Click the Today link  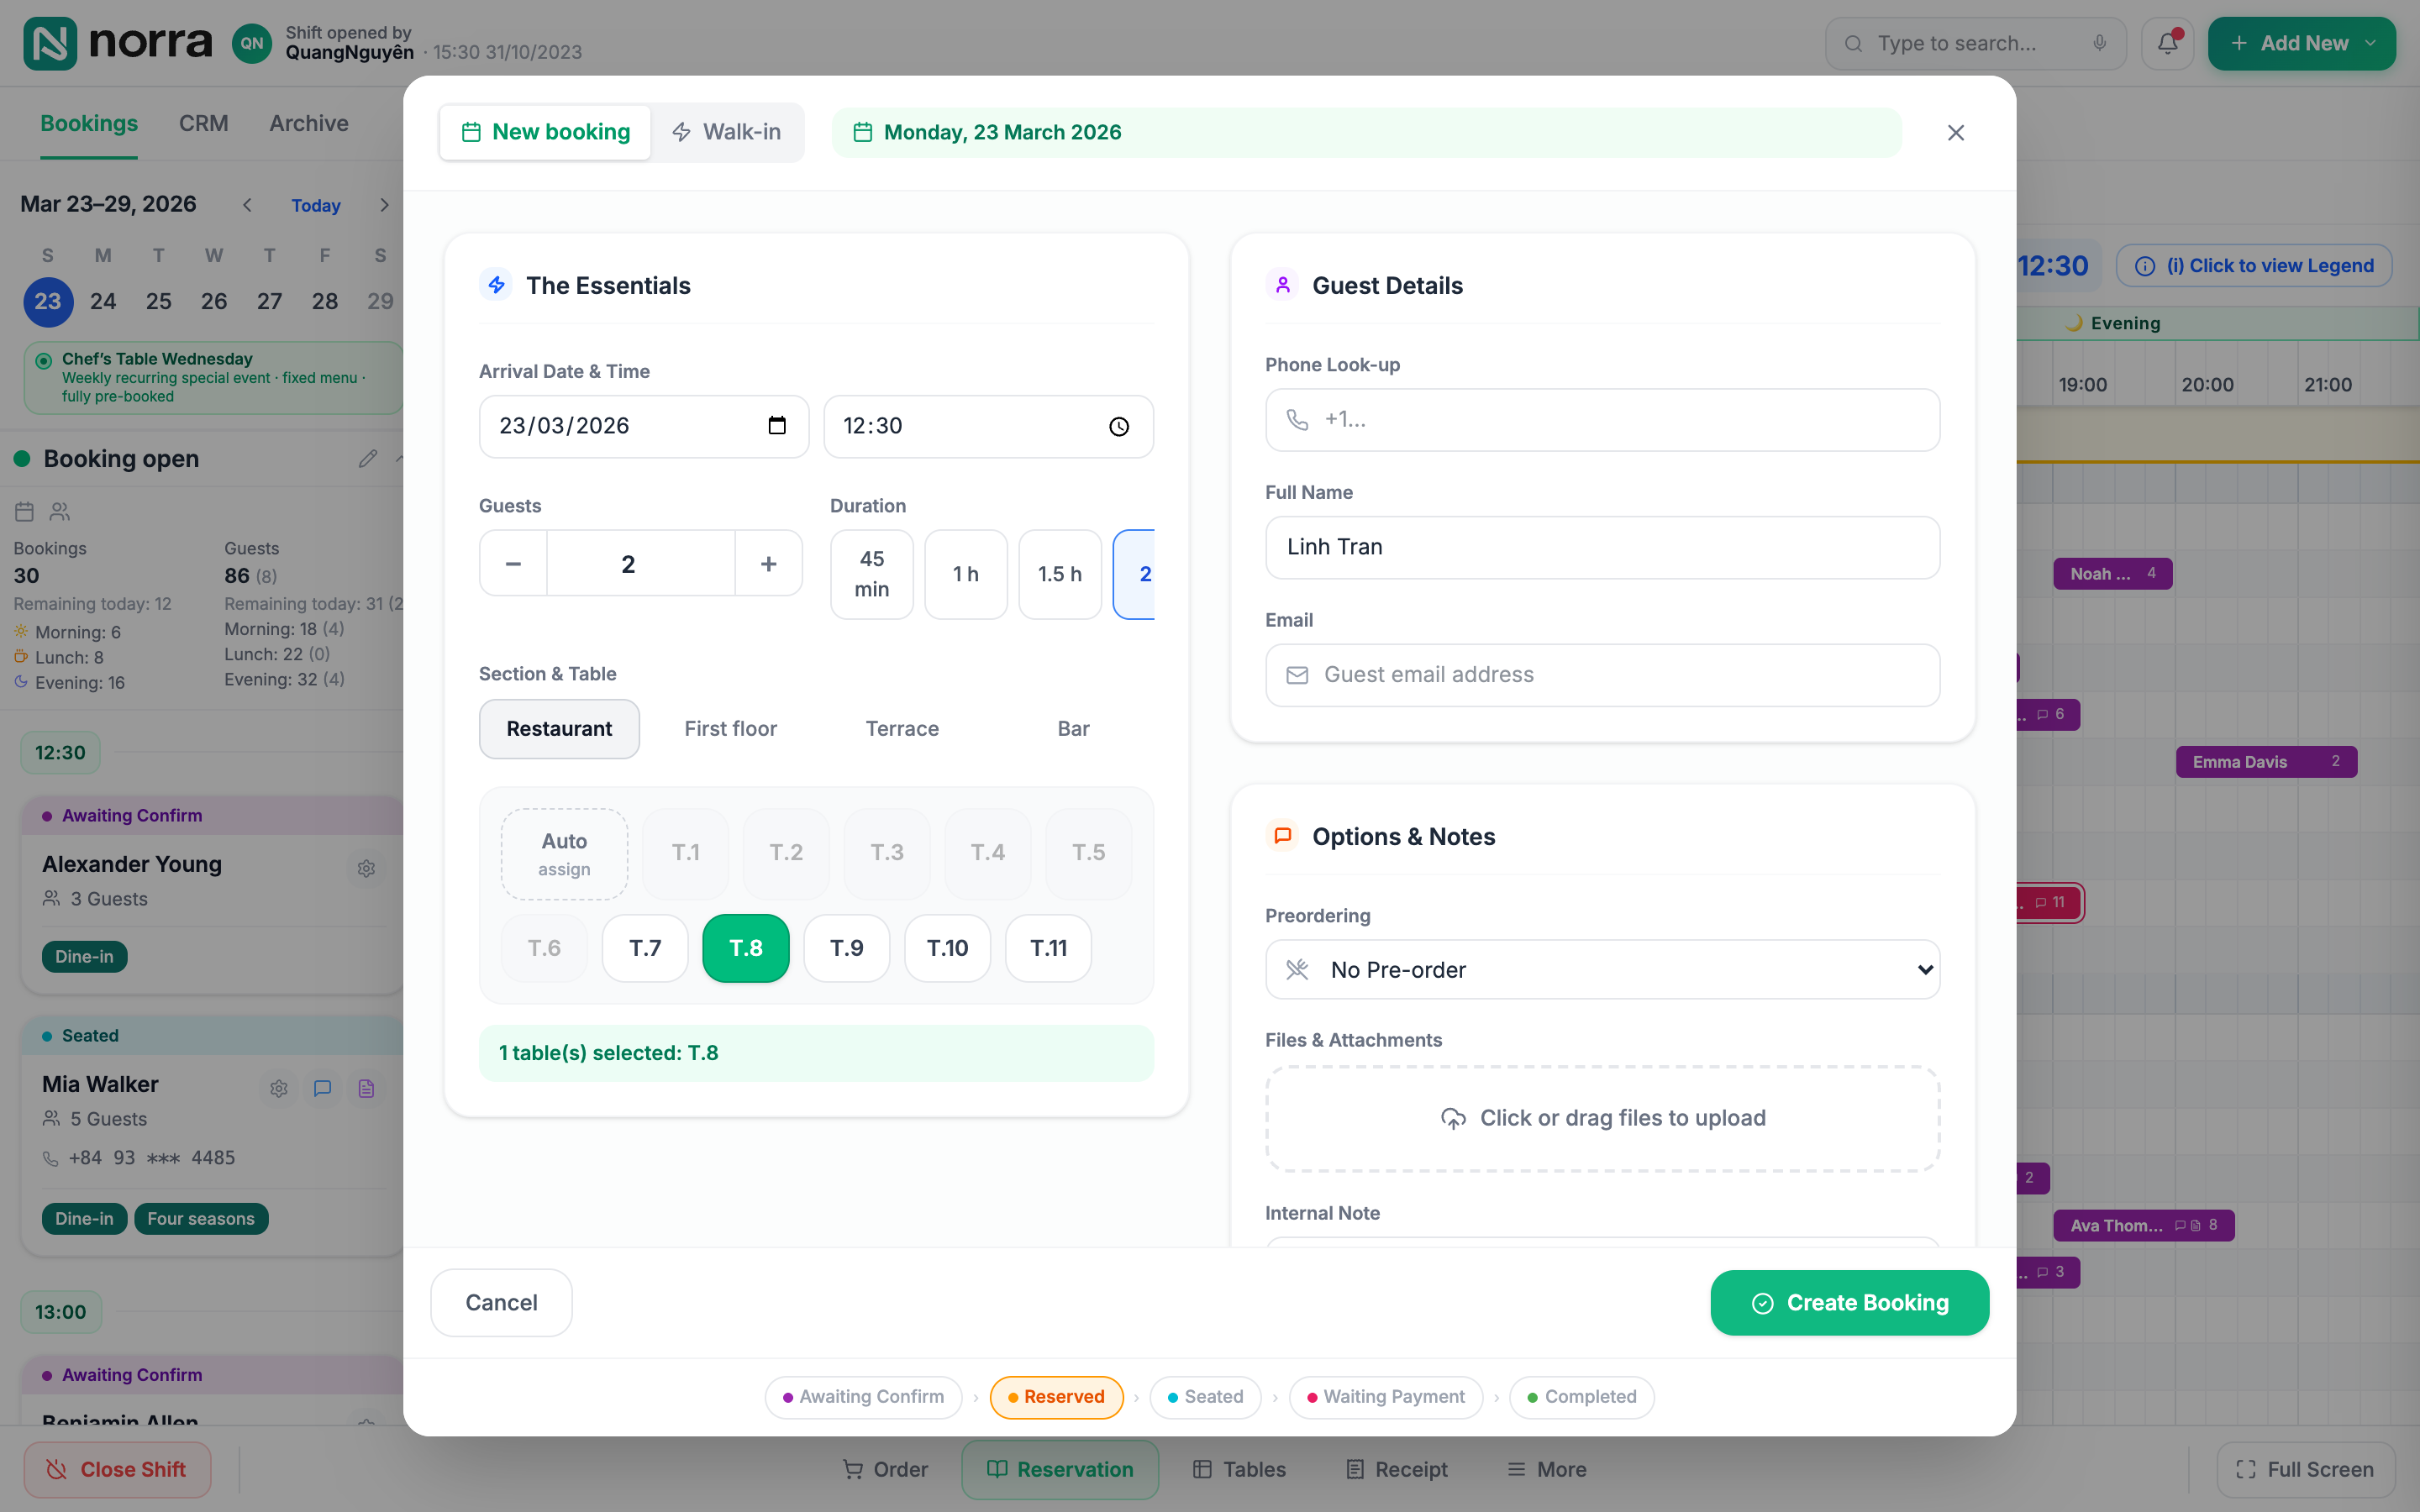click(x=316, y=205)
